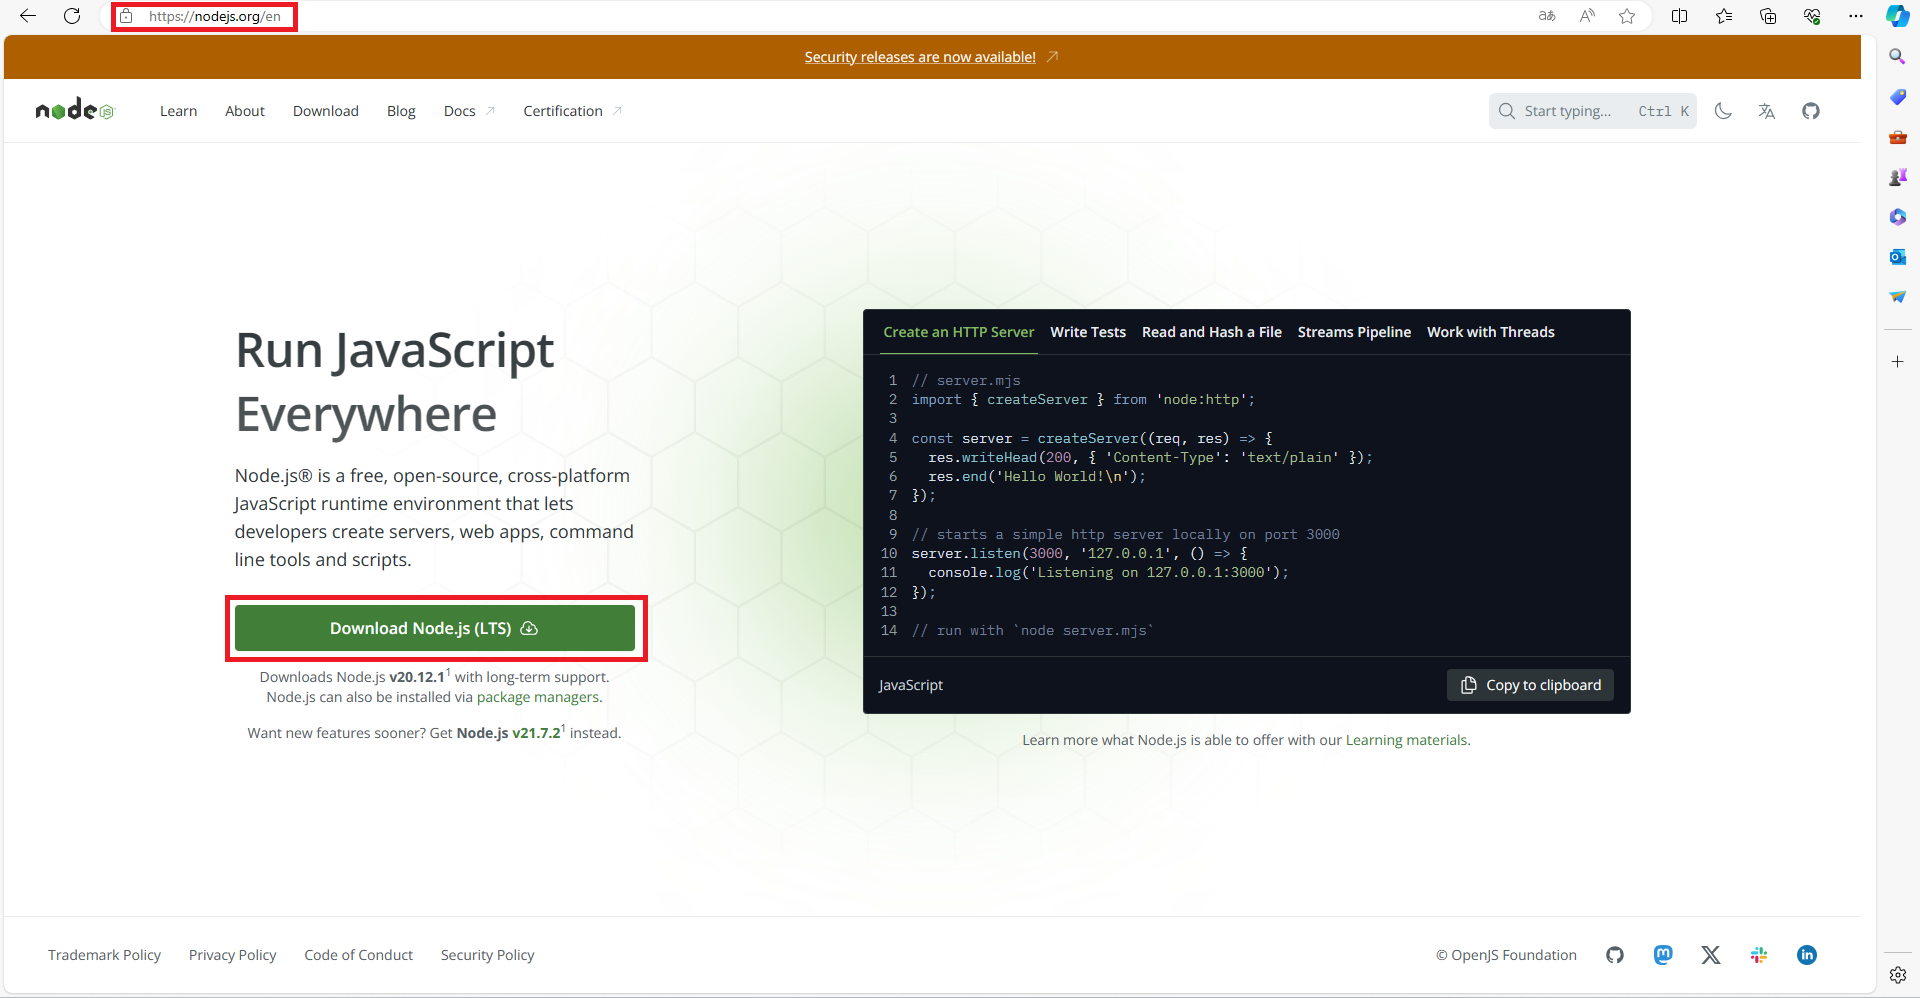This screenshot has height=998, width=1920.
Task: Open the Blog menu item
Action: [x=401, y=111]
